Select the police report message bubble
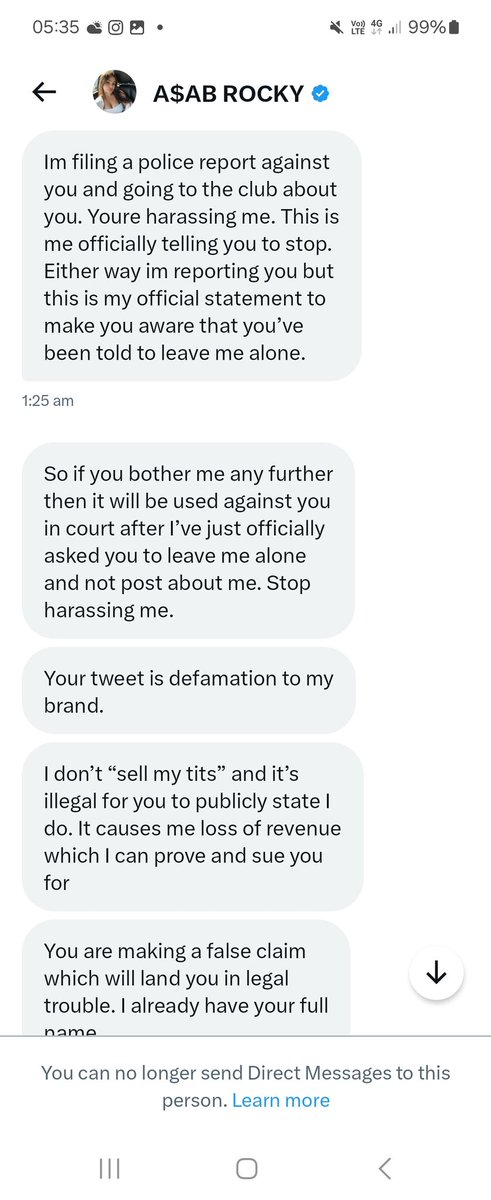491x1200 pixels. coord(191,256)
